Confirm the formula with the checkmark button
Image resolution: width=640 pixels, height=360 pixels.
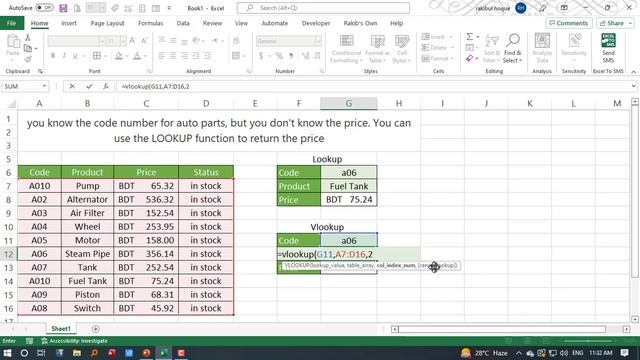[x=89, y=87]
